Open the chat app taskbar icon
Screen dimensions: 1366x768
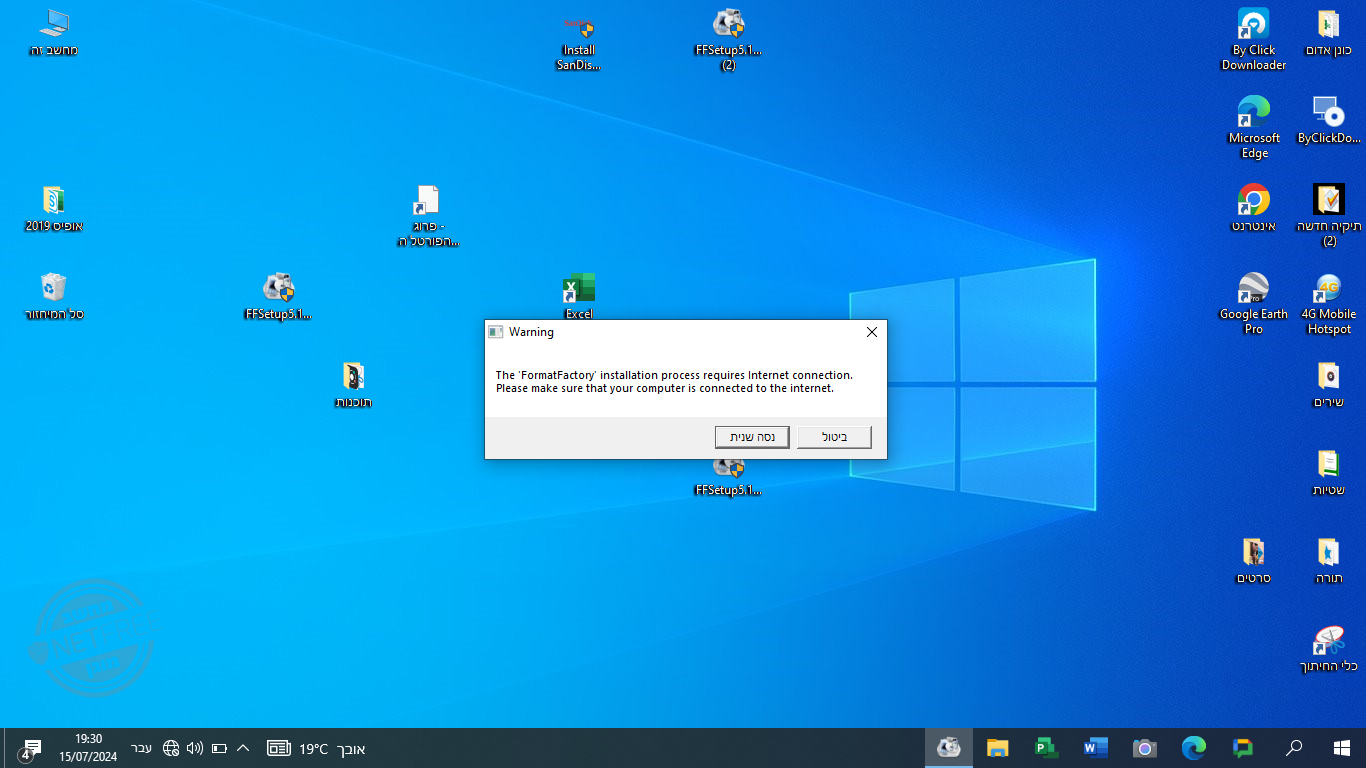(x=1243, y=748)
